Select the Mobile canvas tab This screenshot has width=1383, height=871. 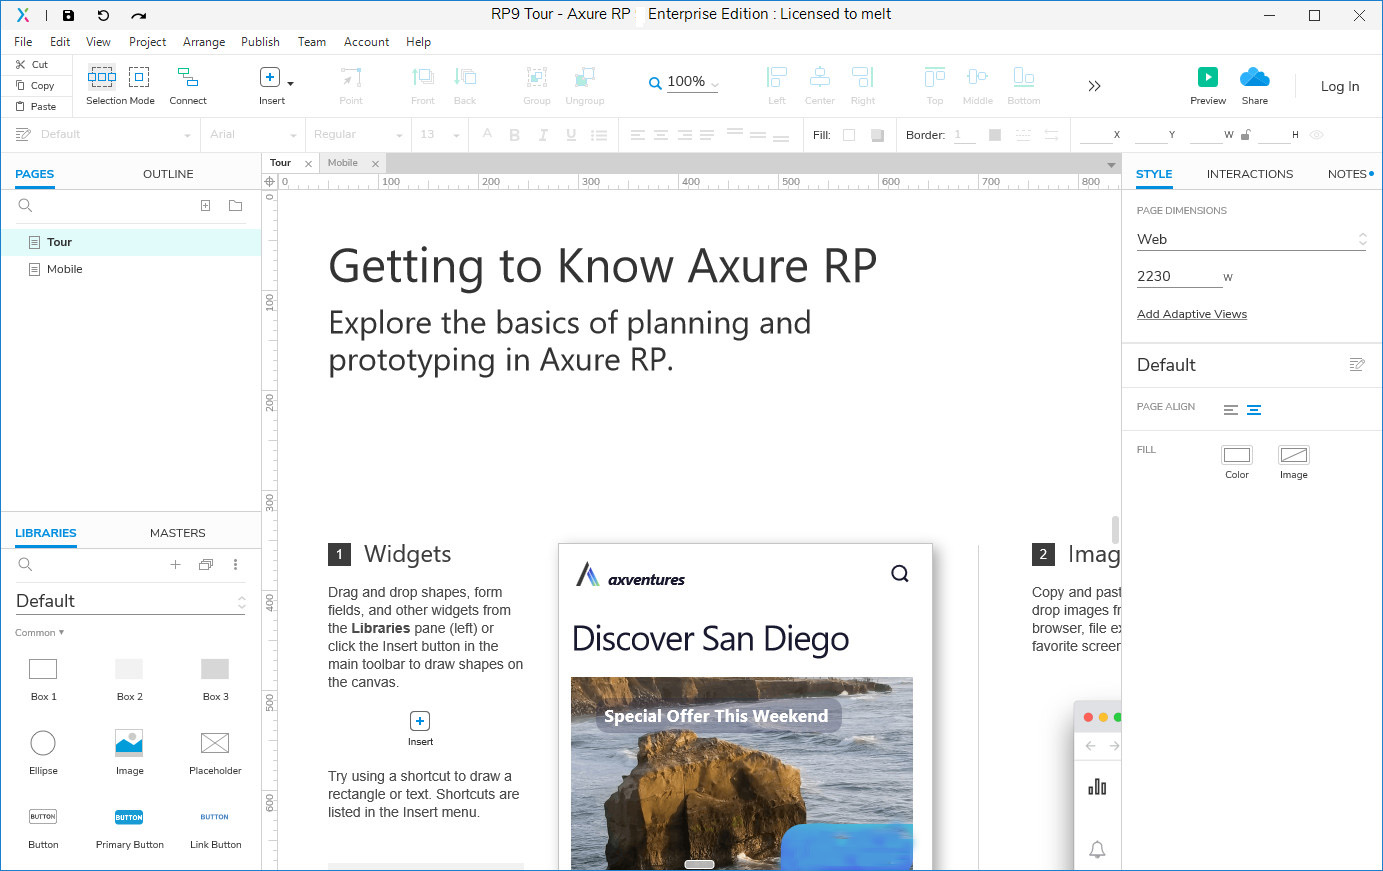[343, 163]
